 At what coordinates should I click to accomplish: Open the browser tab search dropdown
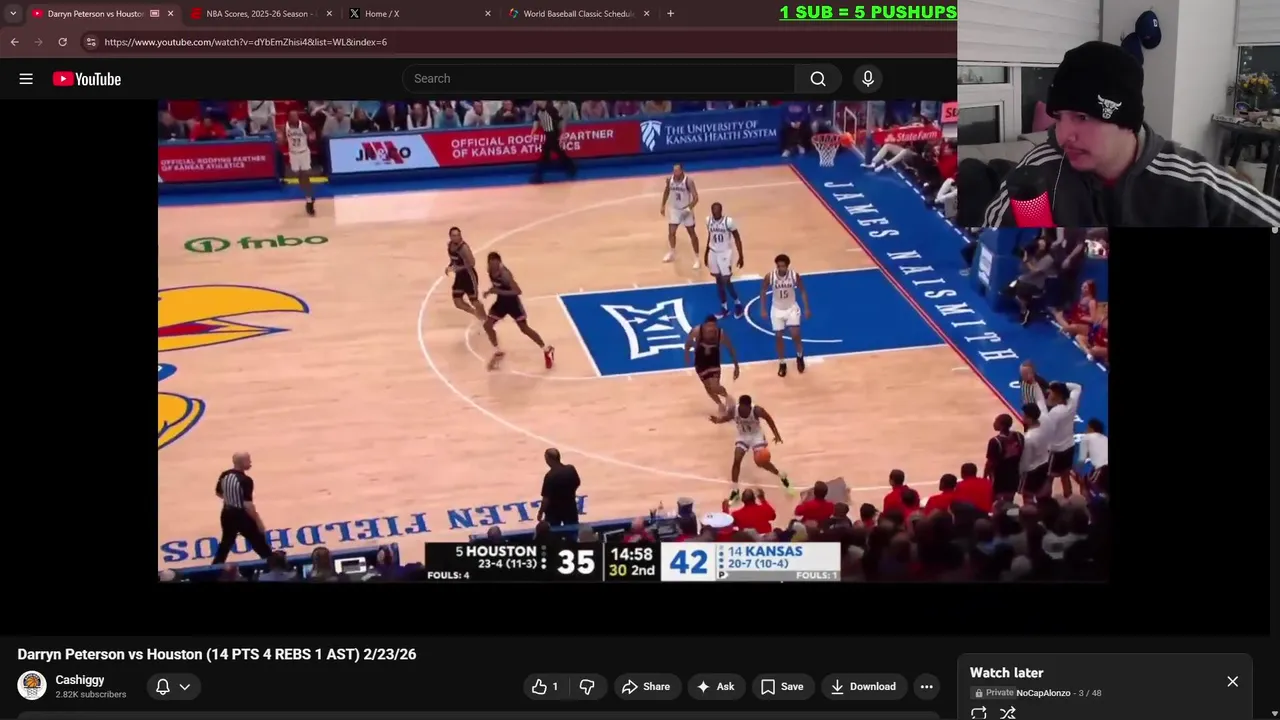(x=13, y=14)
